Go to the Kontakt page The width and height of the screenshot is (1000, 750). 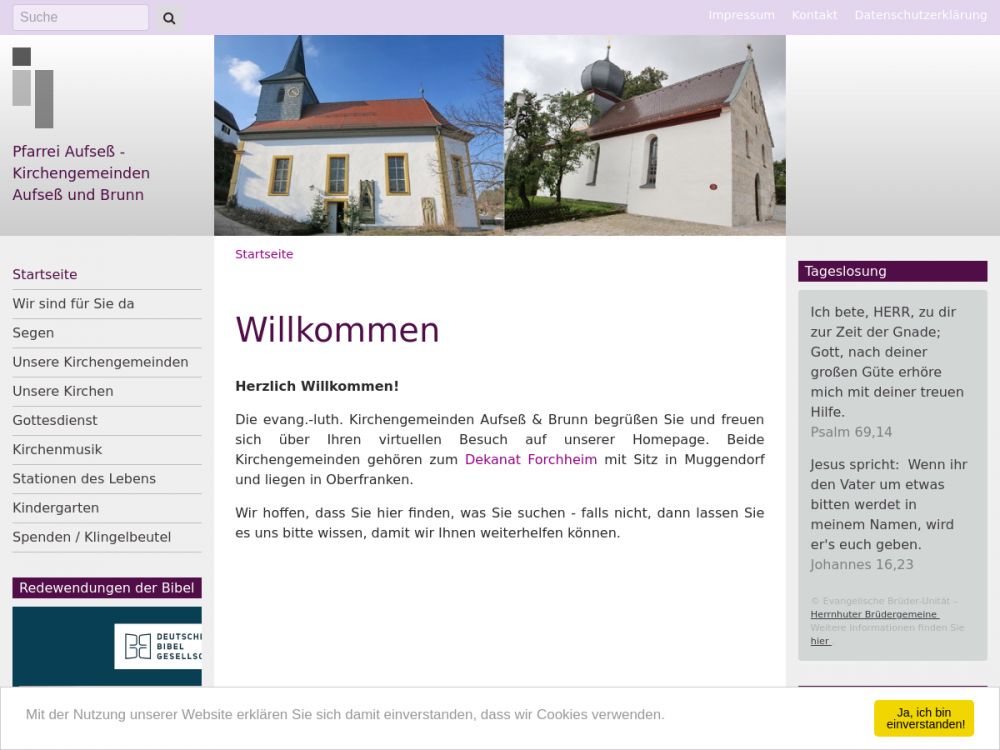point(814,15)
